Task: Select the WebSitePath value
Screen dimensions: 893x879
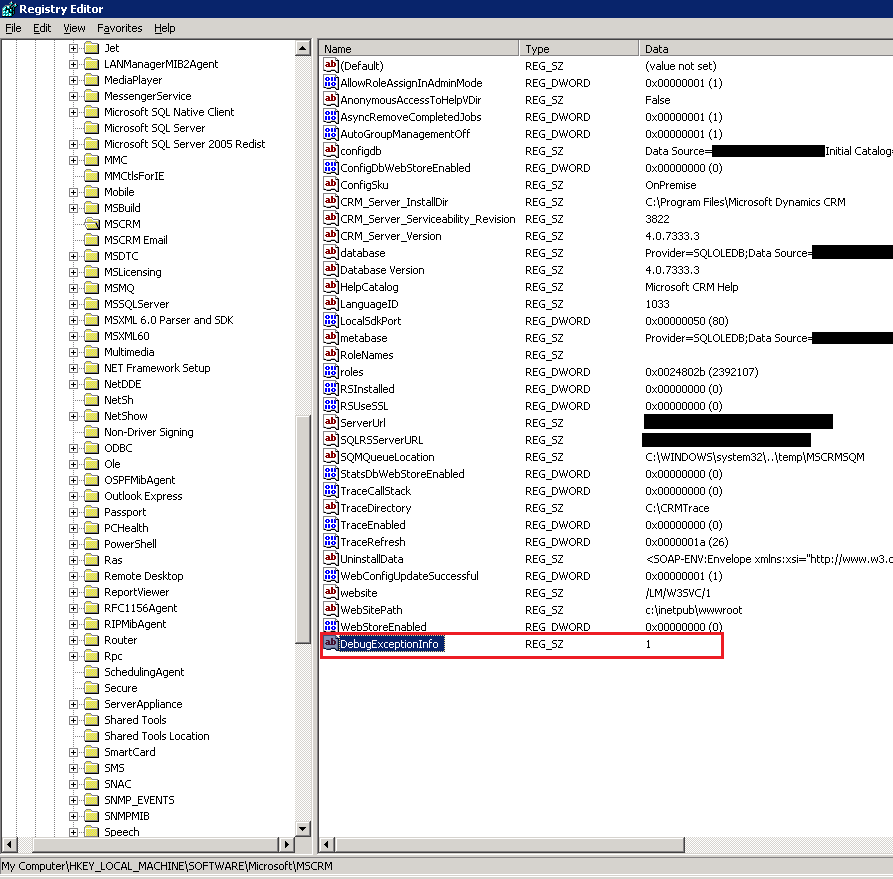Action: [x=371, y=610]
